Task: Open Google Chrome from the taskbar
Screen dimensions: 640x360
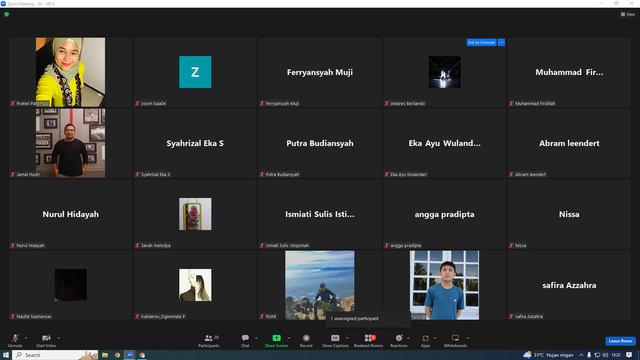Action: [x=118, y=355]
